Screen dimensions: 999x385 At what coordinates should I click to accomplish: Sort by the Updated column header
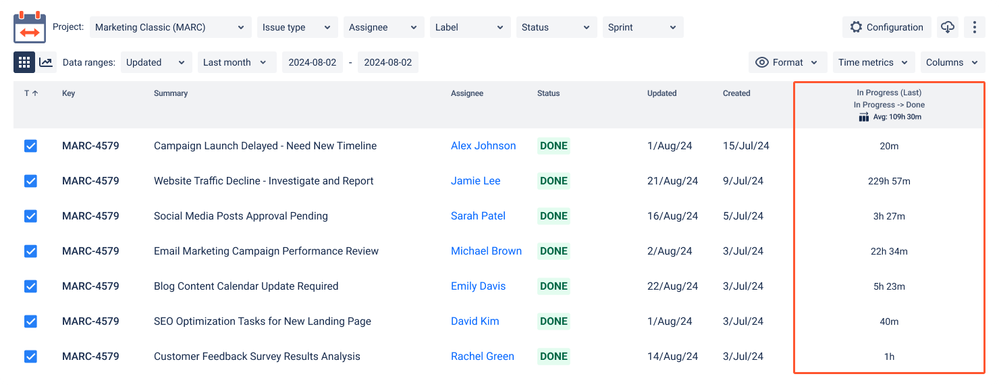tap(661, 94)
